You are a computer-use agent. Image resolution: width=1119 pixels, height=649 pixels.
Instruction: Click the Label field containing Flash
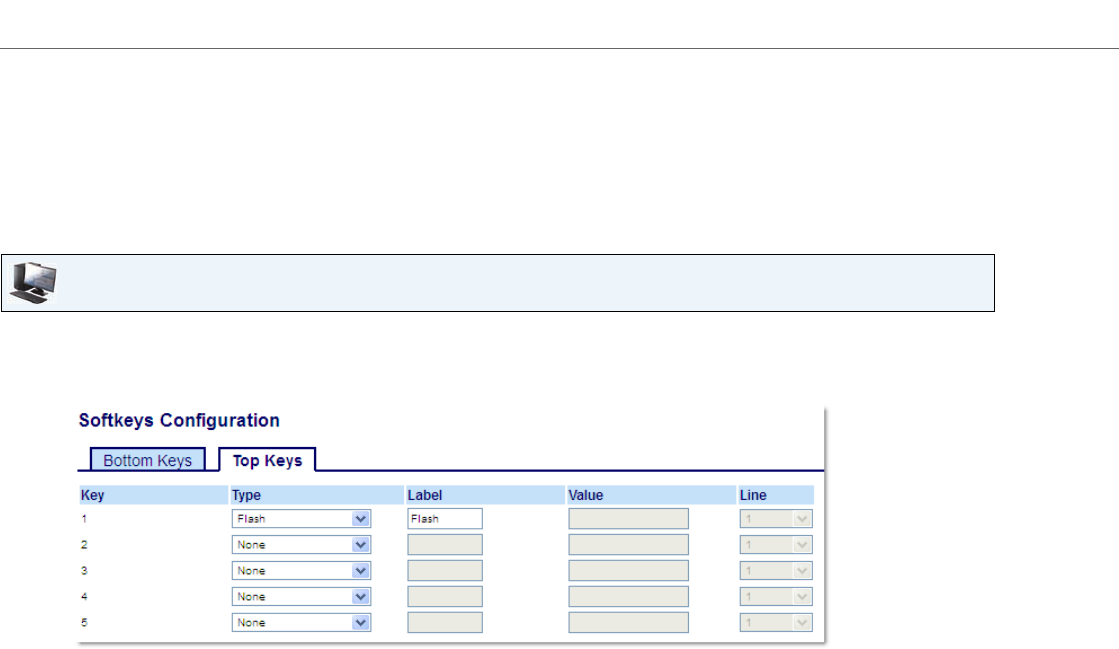pos(445,519)
